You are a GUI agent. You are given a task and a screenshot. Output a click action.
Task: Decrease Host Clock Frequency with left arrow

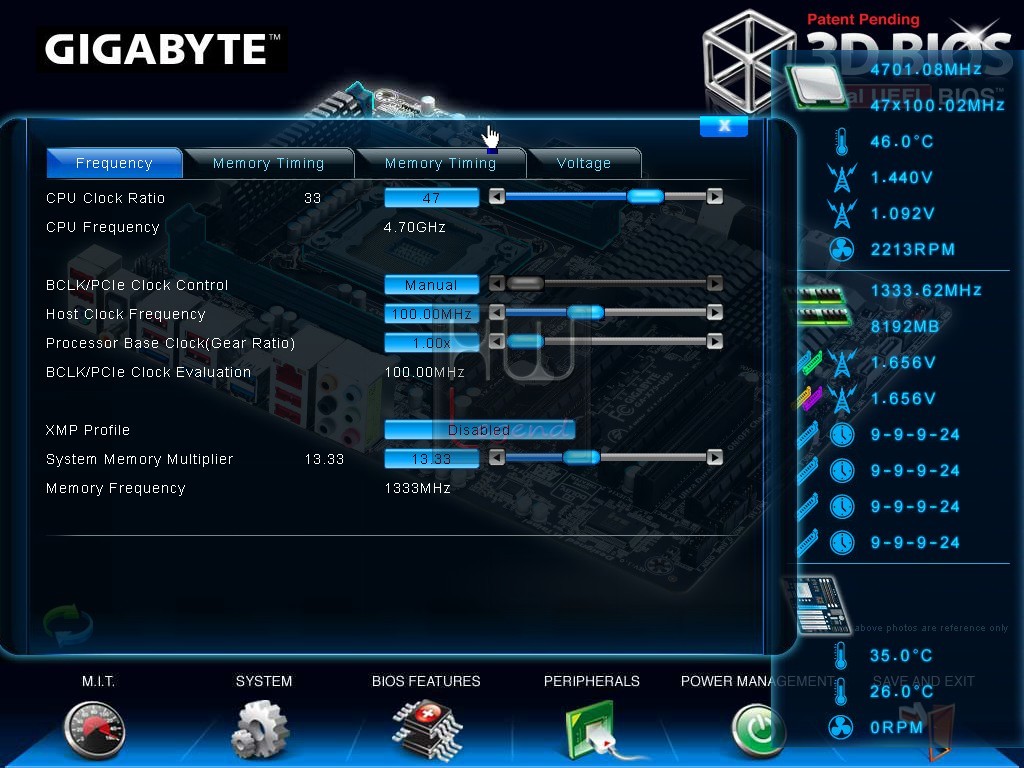coord(497,313)
